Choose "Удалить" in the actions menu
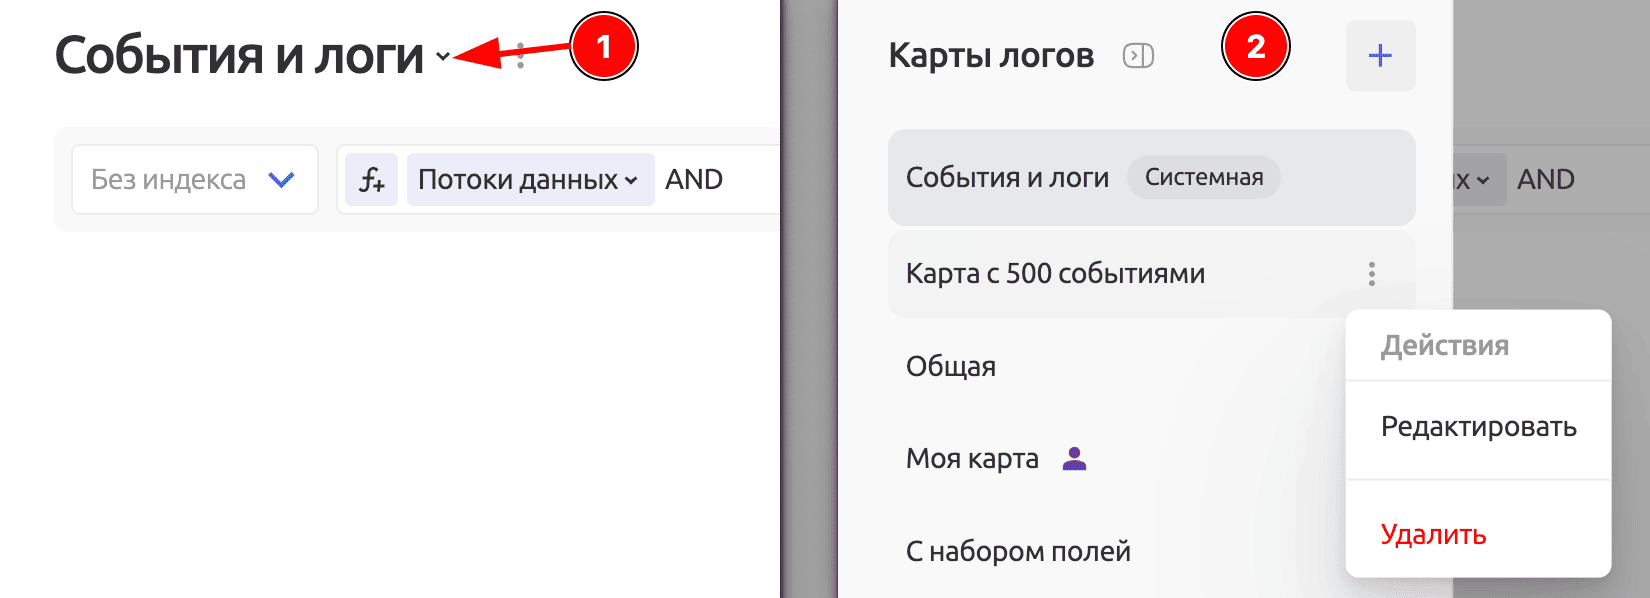Viewport: 1650px width, 598px height. tap(1433, 535)
